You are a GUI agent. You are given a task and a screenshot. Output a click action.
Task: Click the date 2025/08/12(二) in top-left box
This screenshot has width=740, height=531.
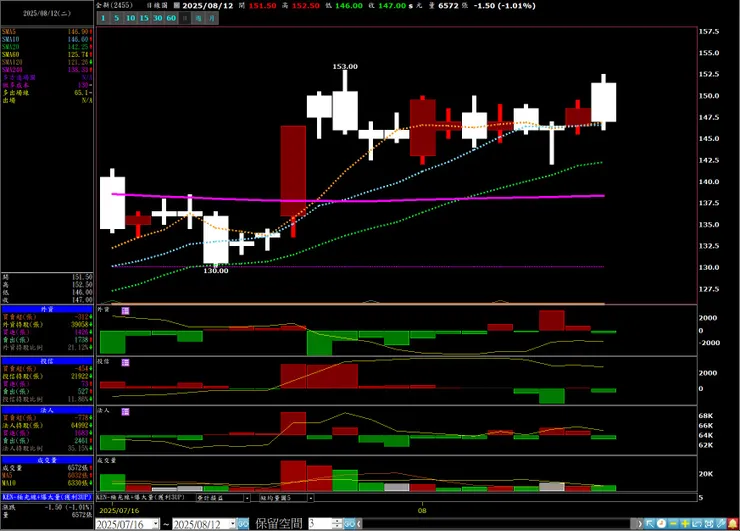(47, 13)
